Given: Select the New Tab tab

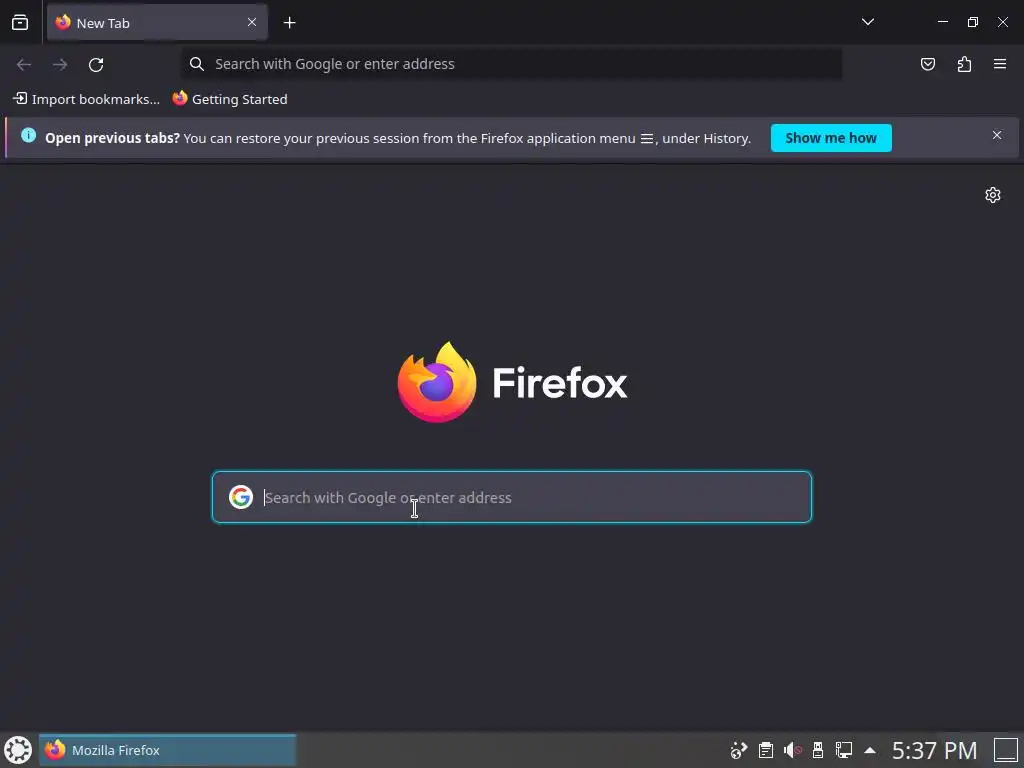Looking at the screenshot, I should [157, 23].
